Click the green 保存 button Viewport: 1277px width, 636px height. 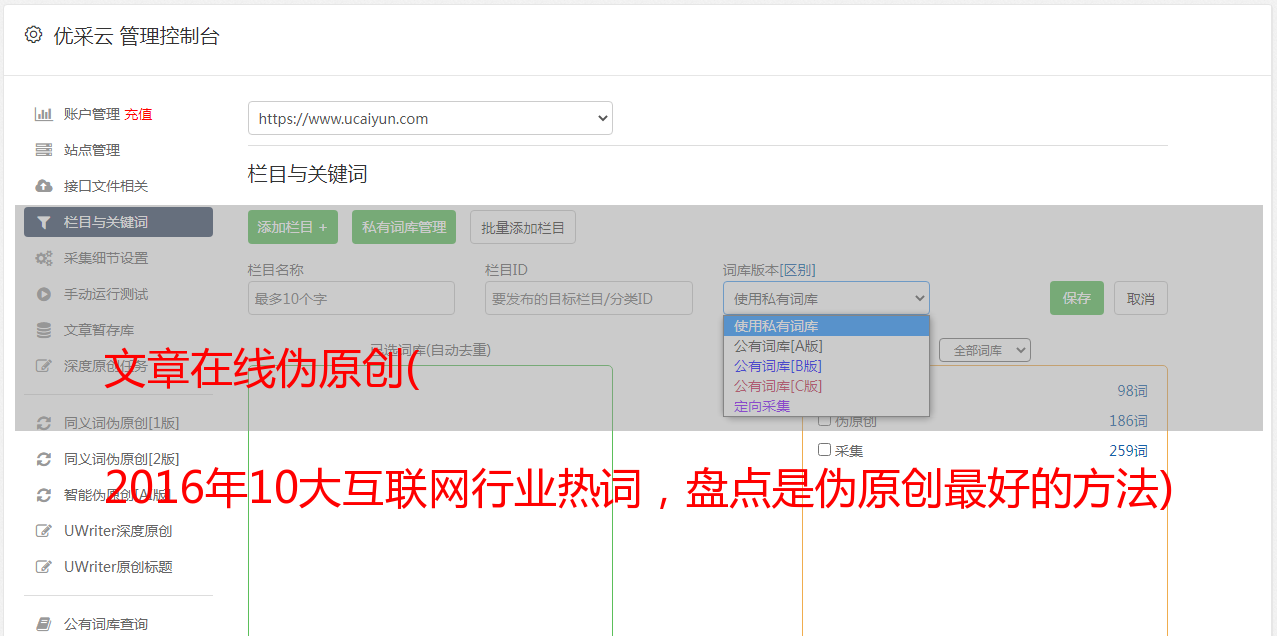1077,298
